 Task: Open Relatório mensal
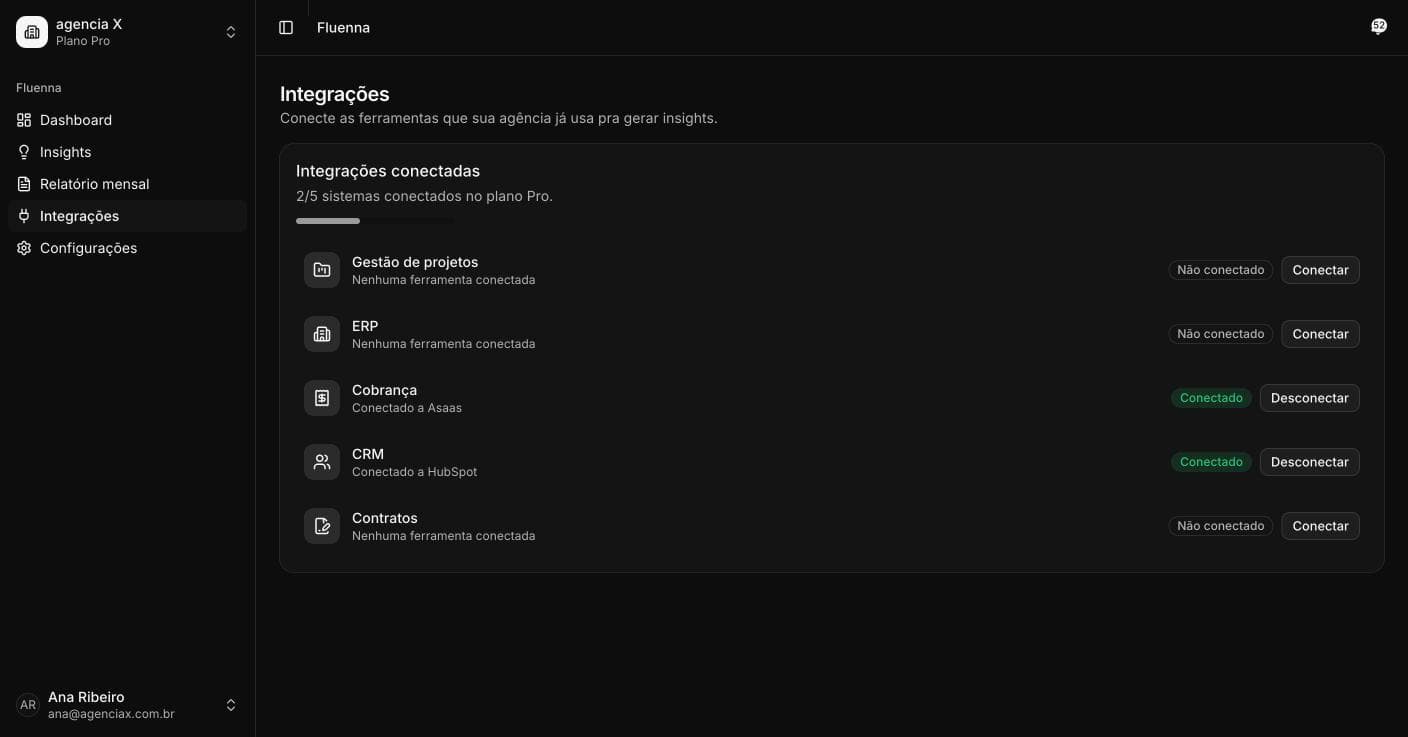point(127,184)
